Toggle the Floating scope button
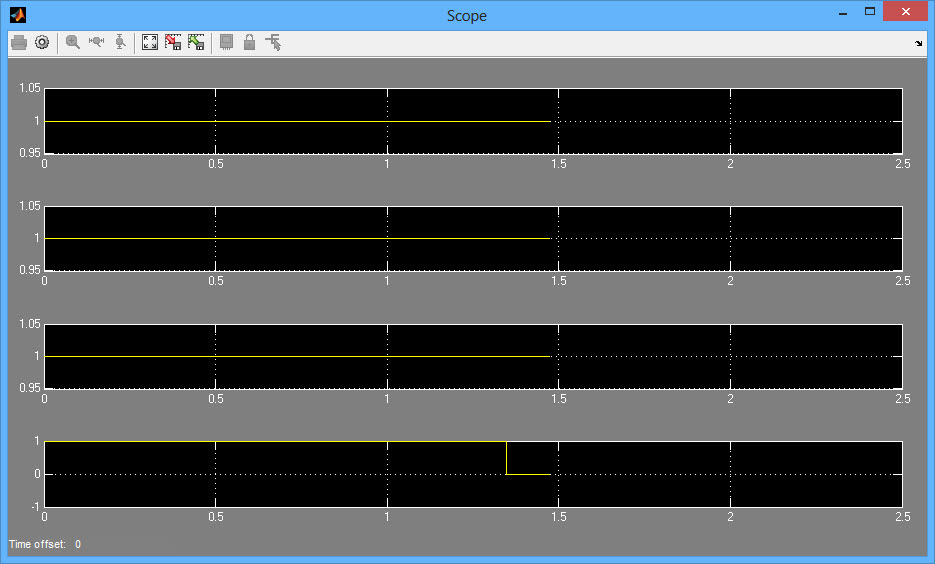 point(227,42)
